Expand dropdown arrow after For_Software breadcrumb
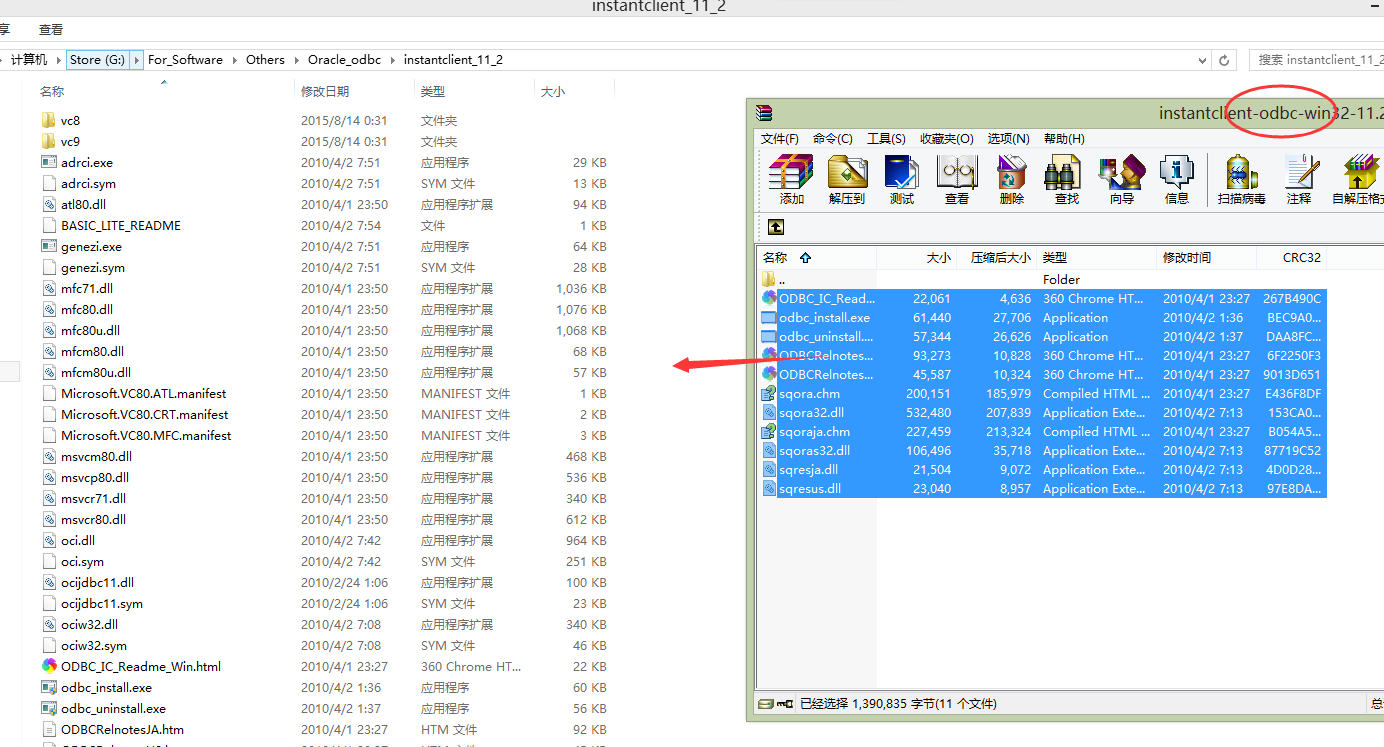Screen dimensions: 1384x747 click(234, 60)
